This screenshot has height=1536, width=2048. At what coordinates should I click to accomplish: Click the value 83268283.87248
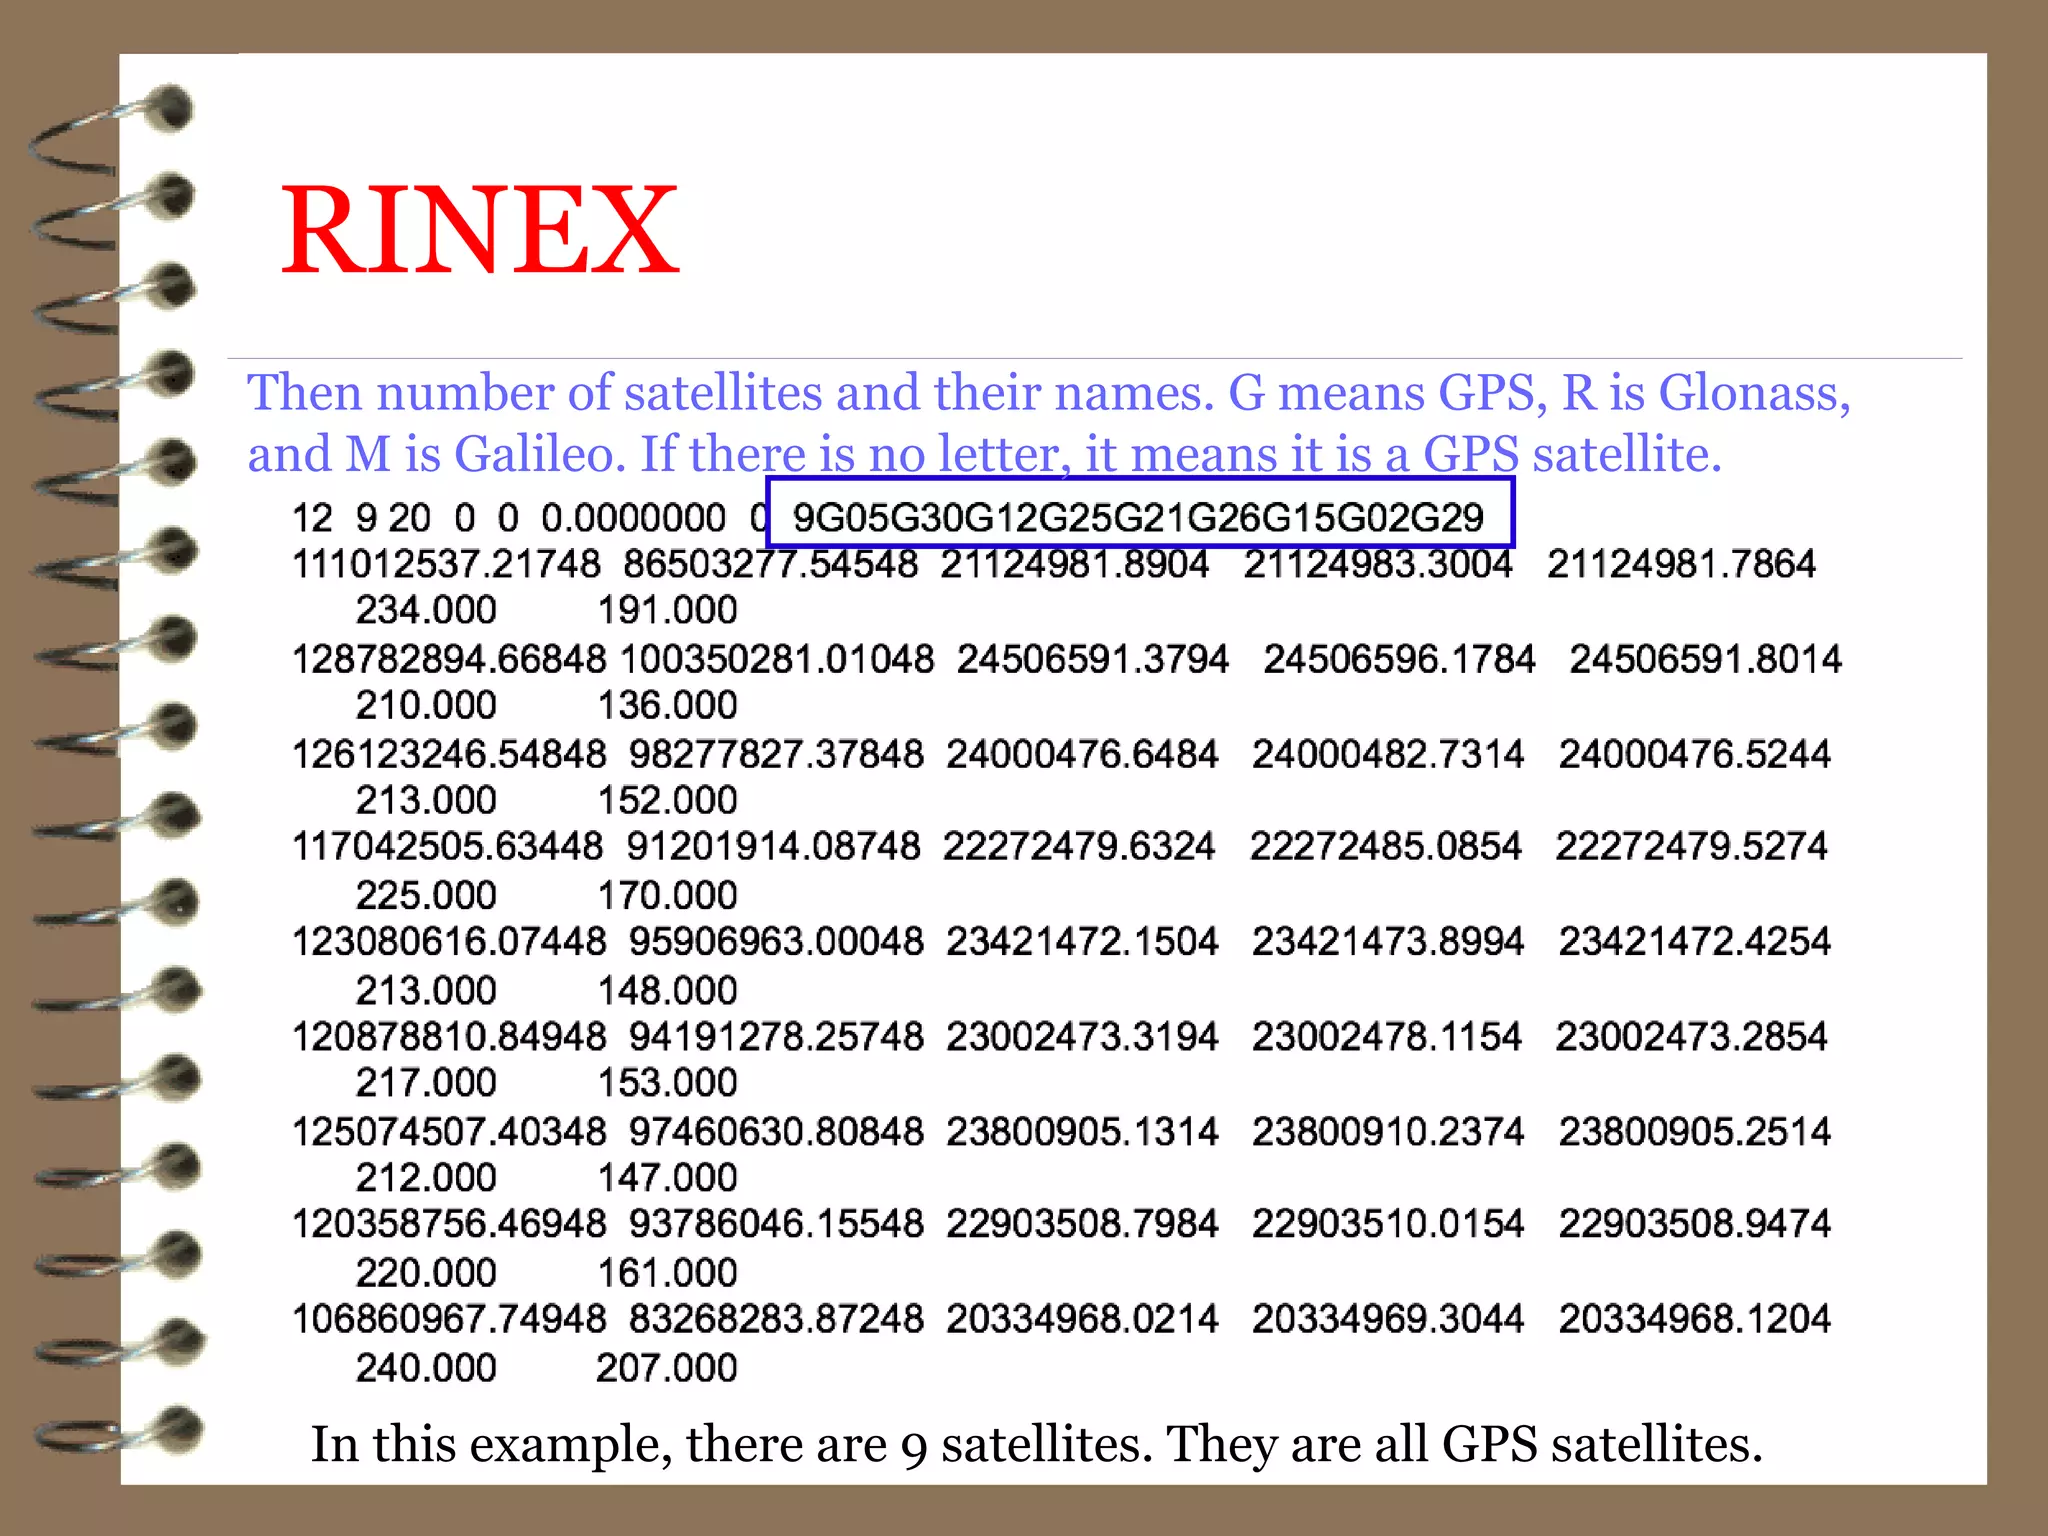pyautogui.click(x=777, y=1319)
